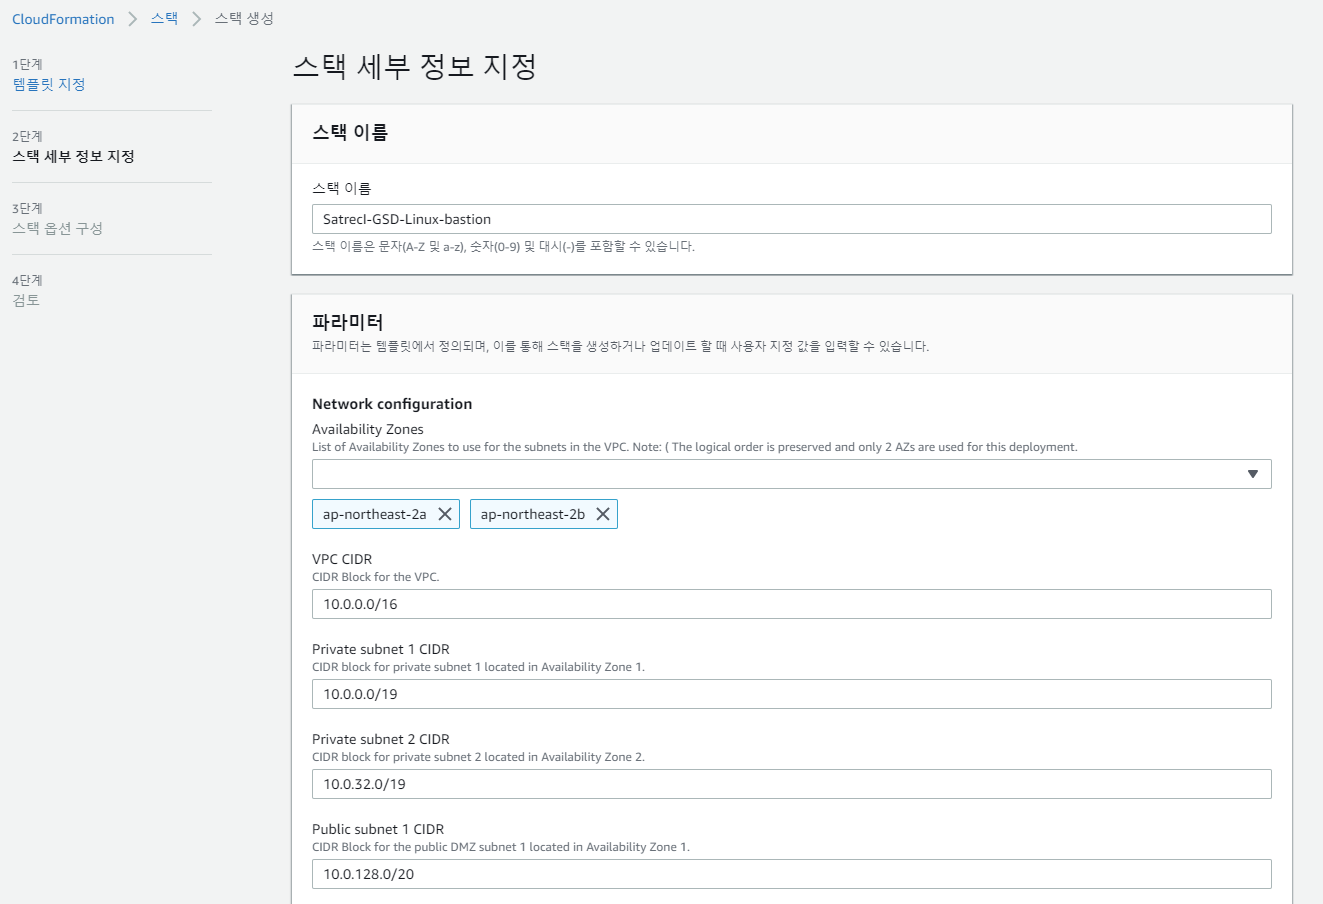Viewport: 1323px width, 904px height.
Task: Remove the ap-northeast-2a zone tag
Action: click(x=445, y=514)
